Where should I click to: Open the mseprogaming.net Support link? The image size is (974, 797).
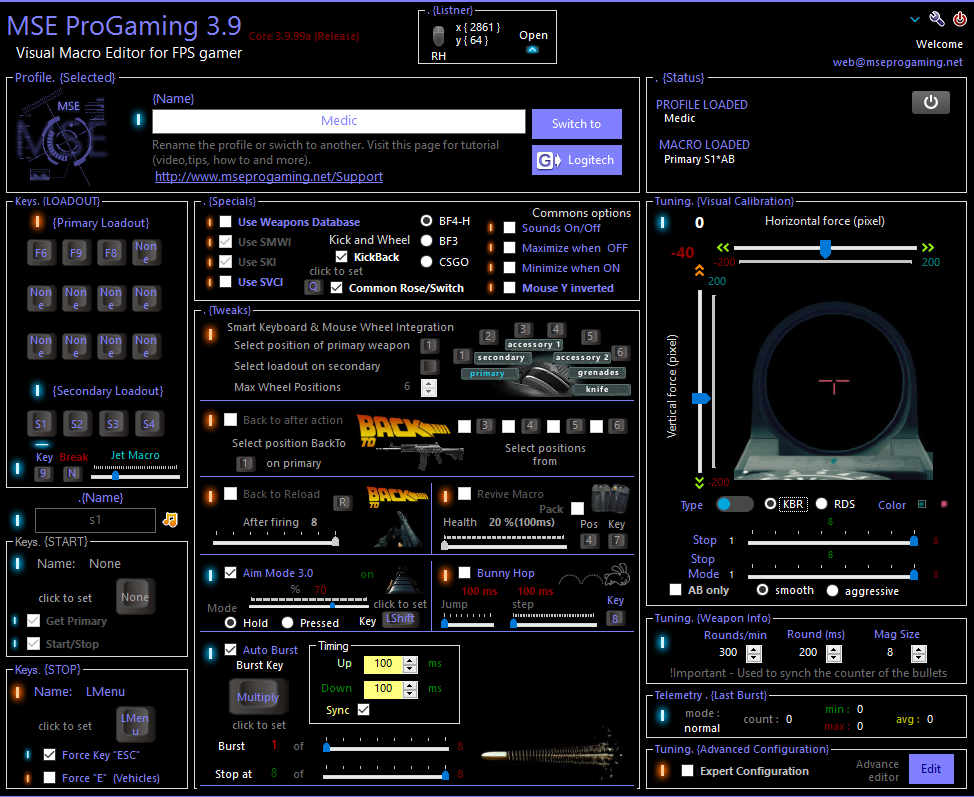pos(269,176)
